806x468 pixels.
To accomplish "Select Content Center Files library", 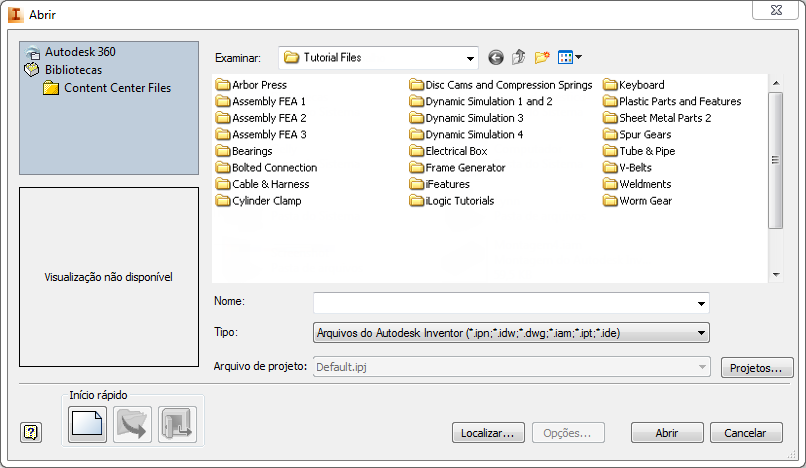I will pos(107,88).
